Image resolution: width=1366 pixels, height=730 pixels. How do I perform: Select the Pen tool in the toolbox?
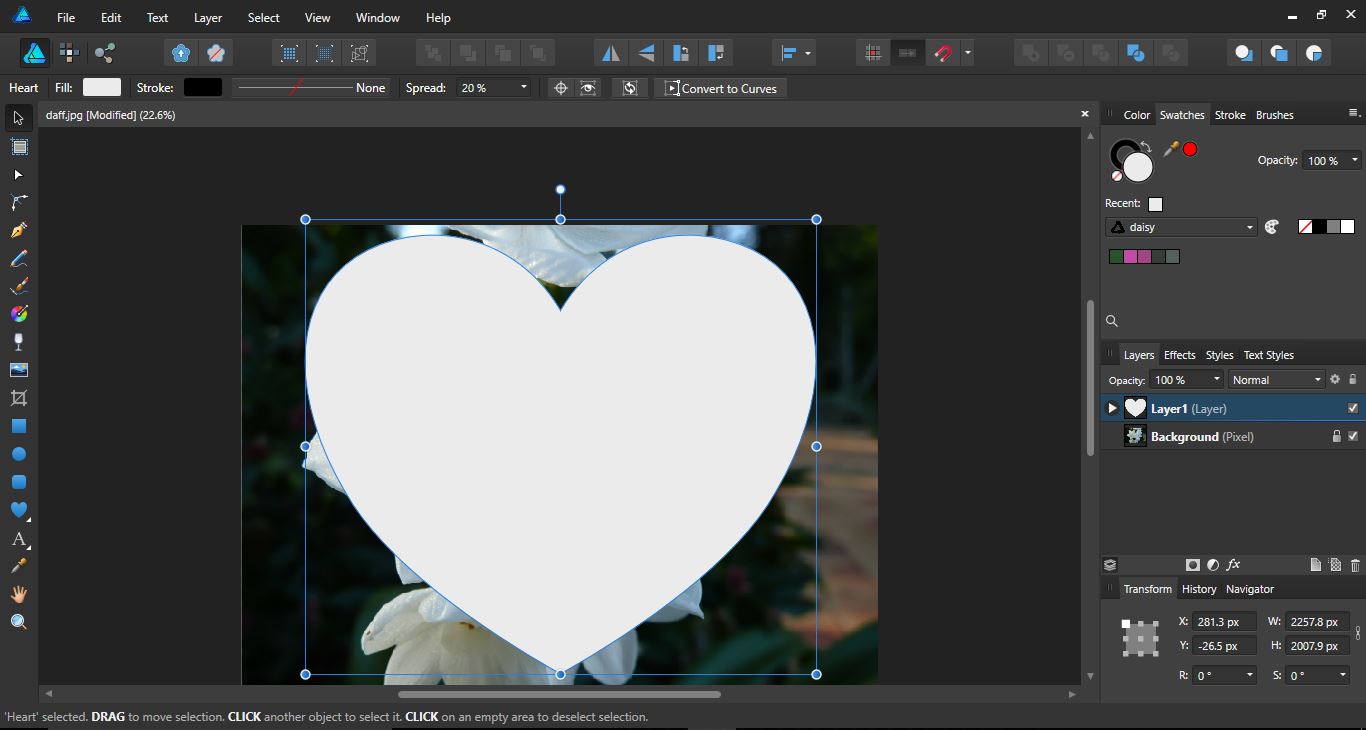click(18, 230)
